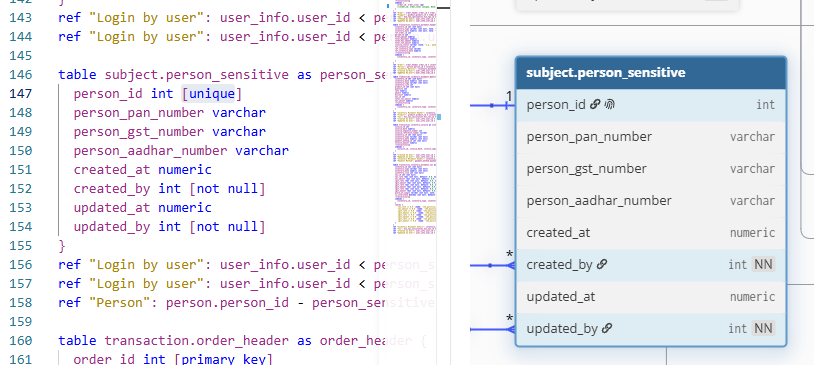This screenshot has width=814, height=365.
Task: Select the created_at row in diagram table
Action: pyautogui.click(x=651, y=233)
